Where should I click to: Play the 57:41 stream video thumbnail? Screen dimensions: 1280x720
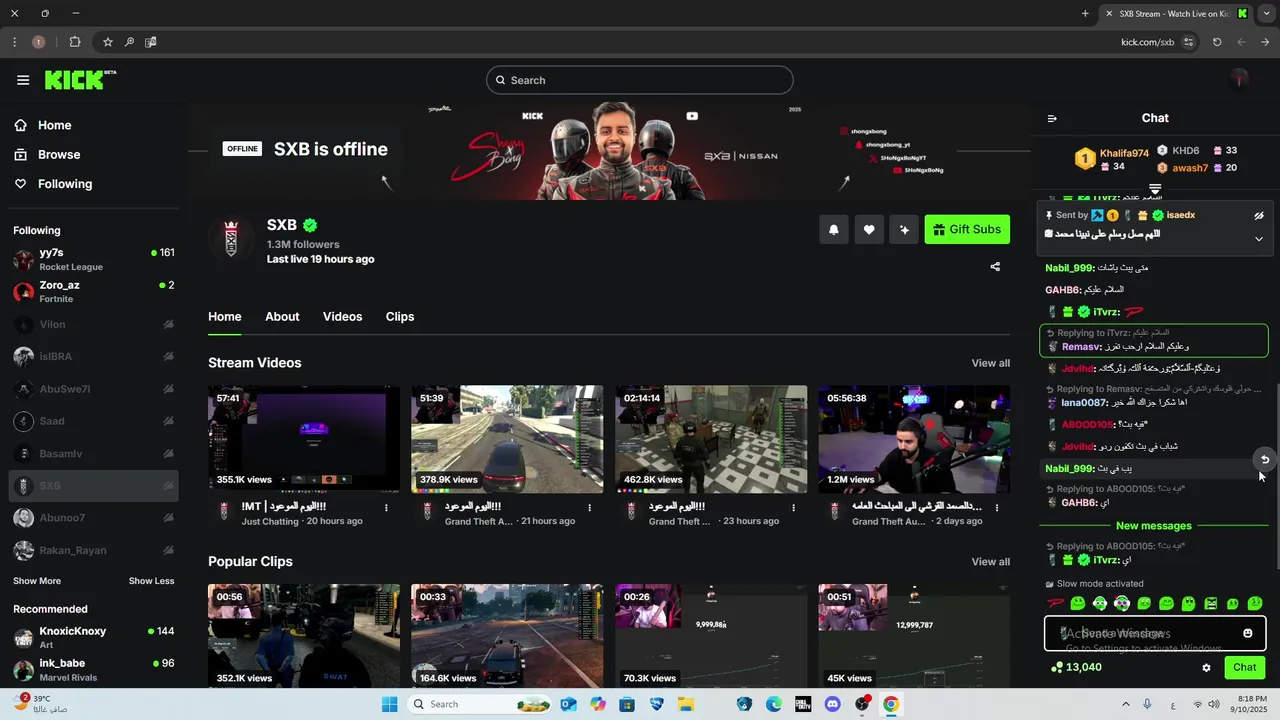304,439
